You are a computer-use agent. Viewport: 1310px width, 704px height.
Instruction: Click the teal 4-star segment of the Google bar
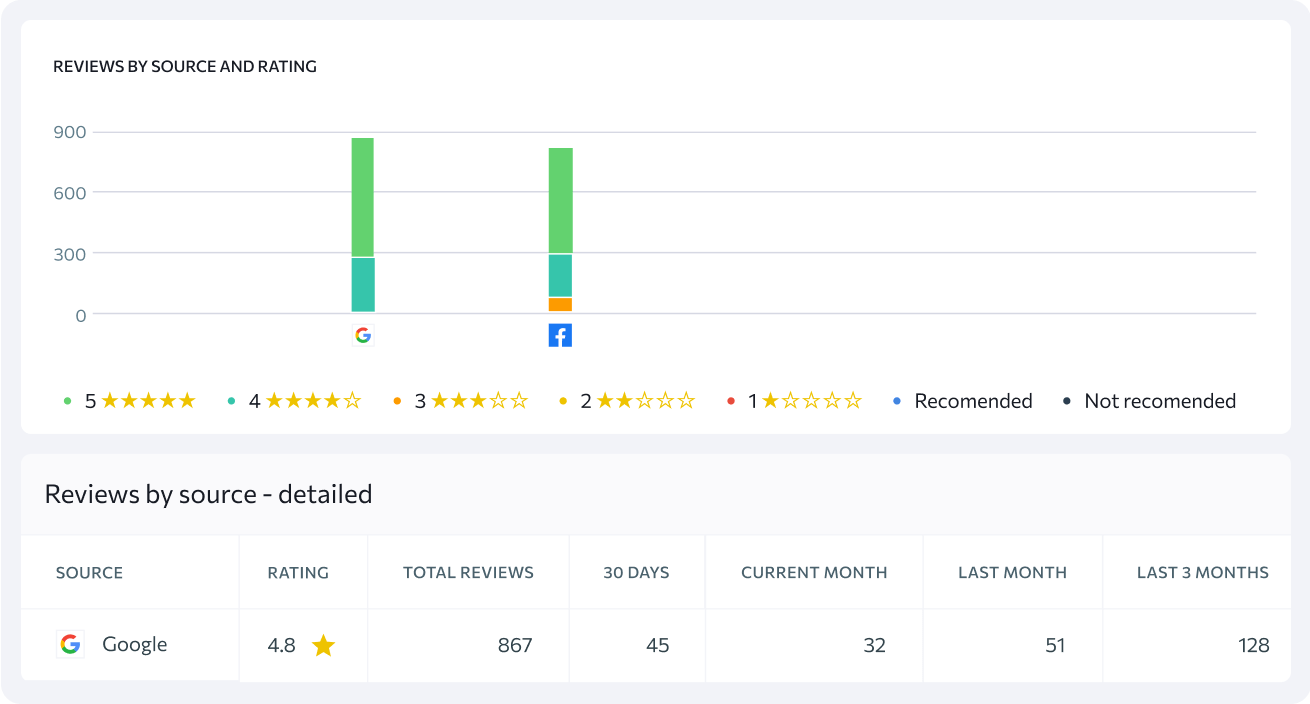363,285
